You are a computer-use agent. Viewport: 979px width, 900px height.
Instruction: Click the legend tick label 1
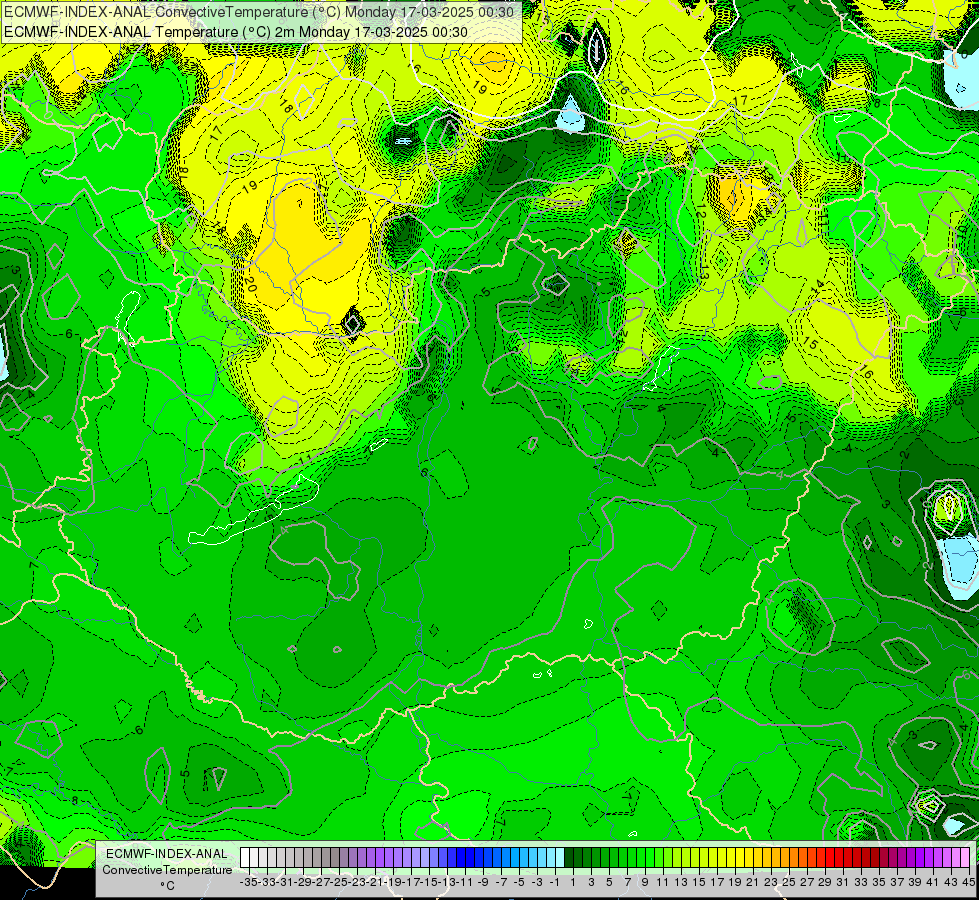[573, 882]
